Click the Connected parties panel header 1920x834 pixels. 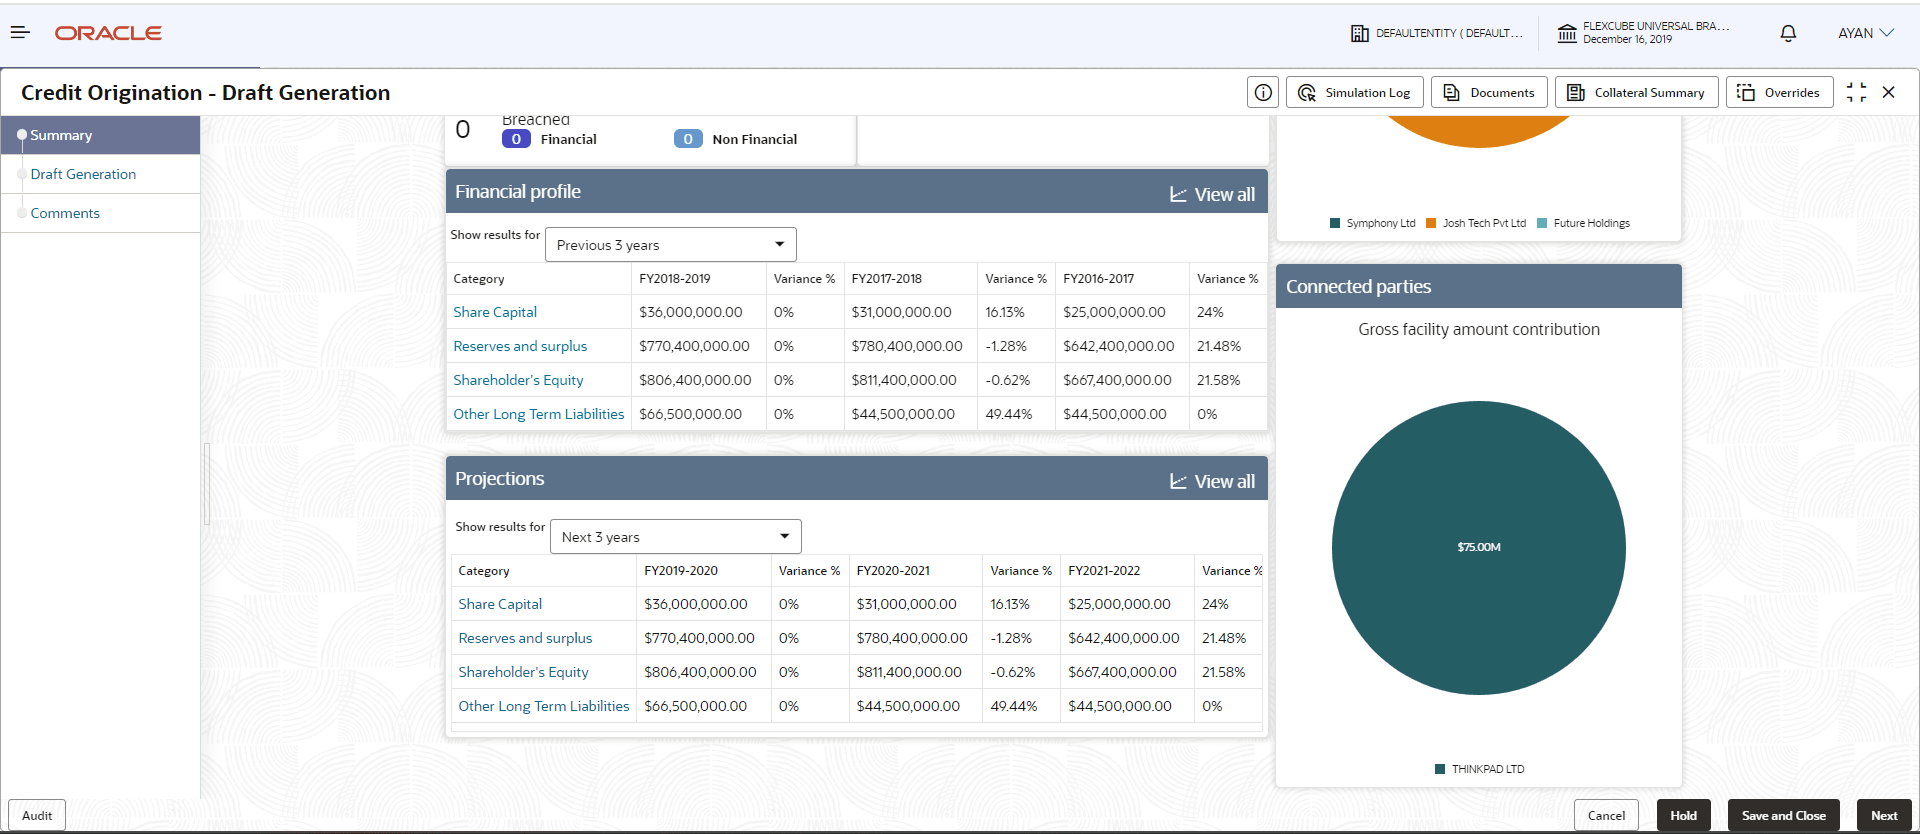coord(1479,286)
